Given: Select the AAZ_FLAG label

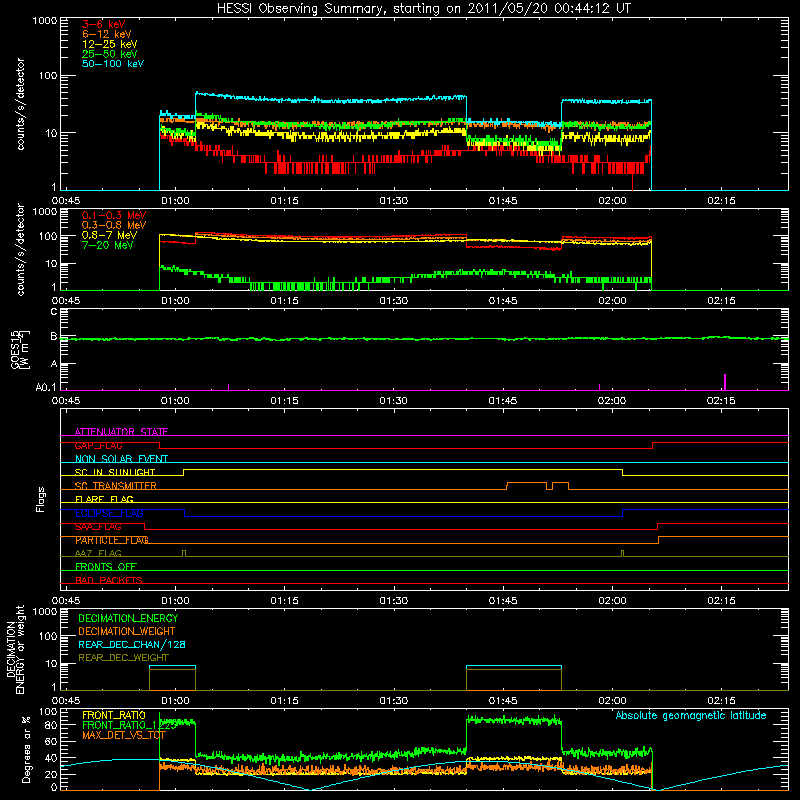Looking at the screenshot, I should click(98, 553).
